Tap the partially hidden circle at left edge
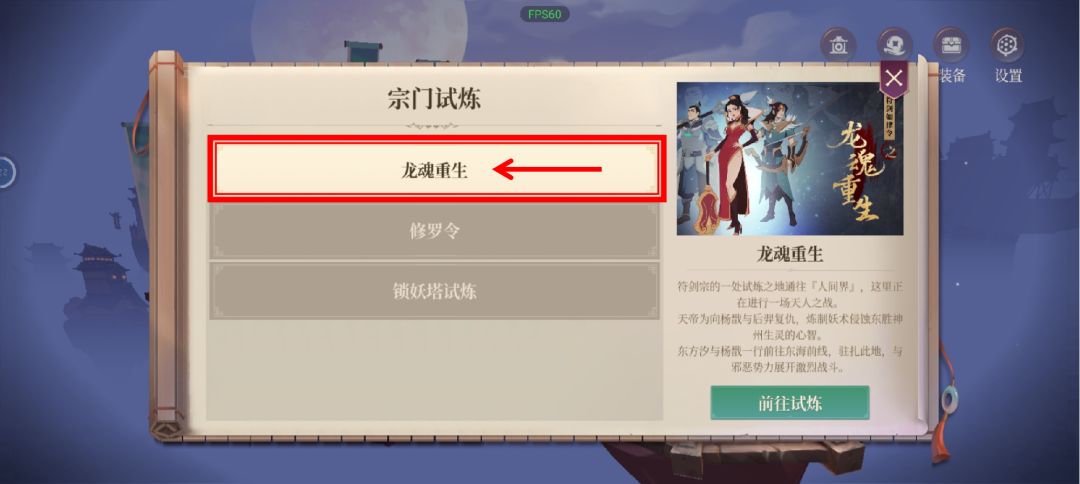1080x484 pixels. 7,172
